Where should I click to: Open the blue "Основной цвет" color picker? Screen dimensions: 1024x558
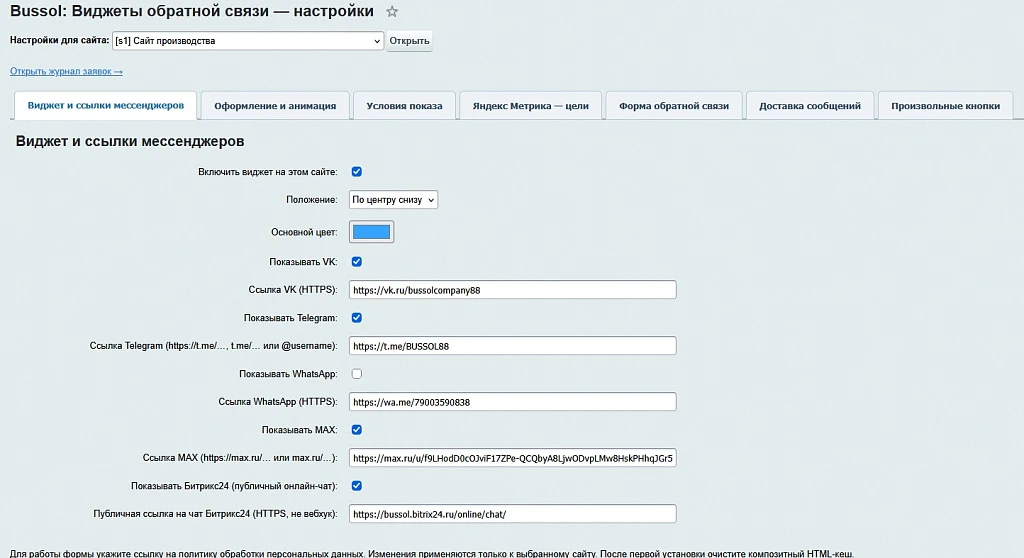coord(372,232)
